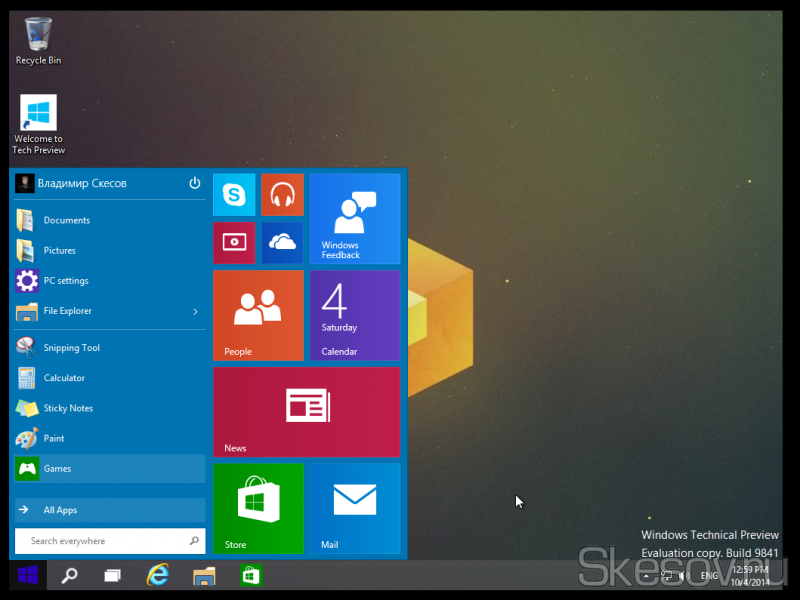Open the Windows Feedback tile
The height and width of the screenshot is (600, 800).
pyautogui.click(x=354, y=217)
